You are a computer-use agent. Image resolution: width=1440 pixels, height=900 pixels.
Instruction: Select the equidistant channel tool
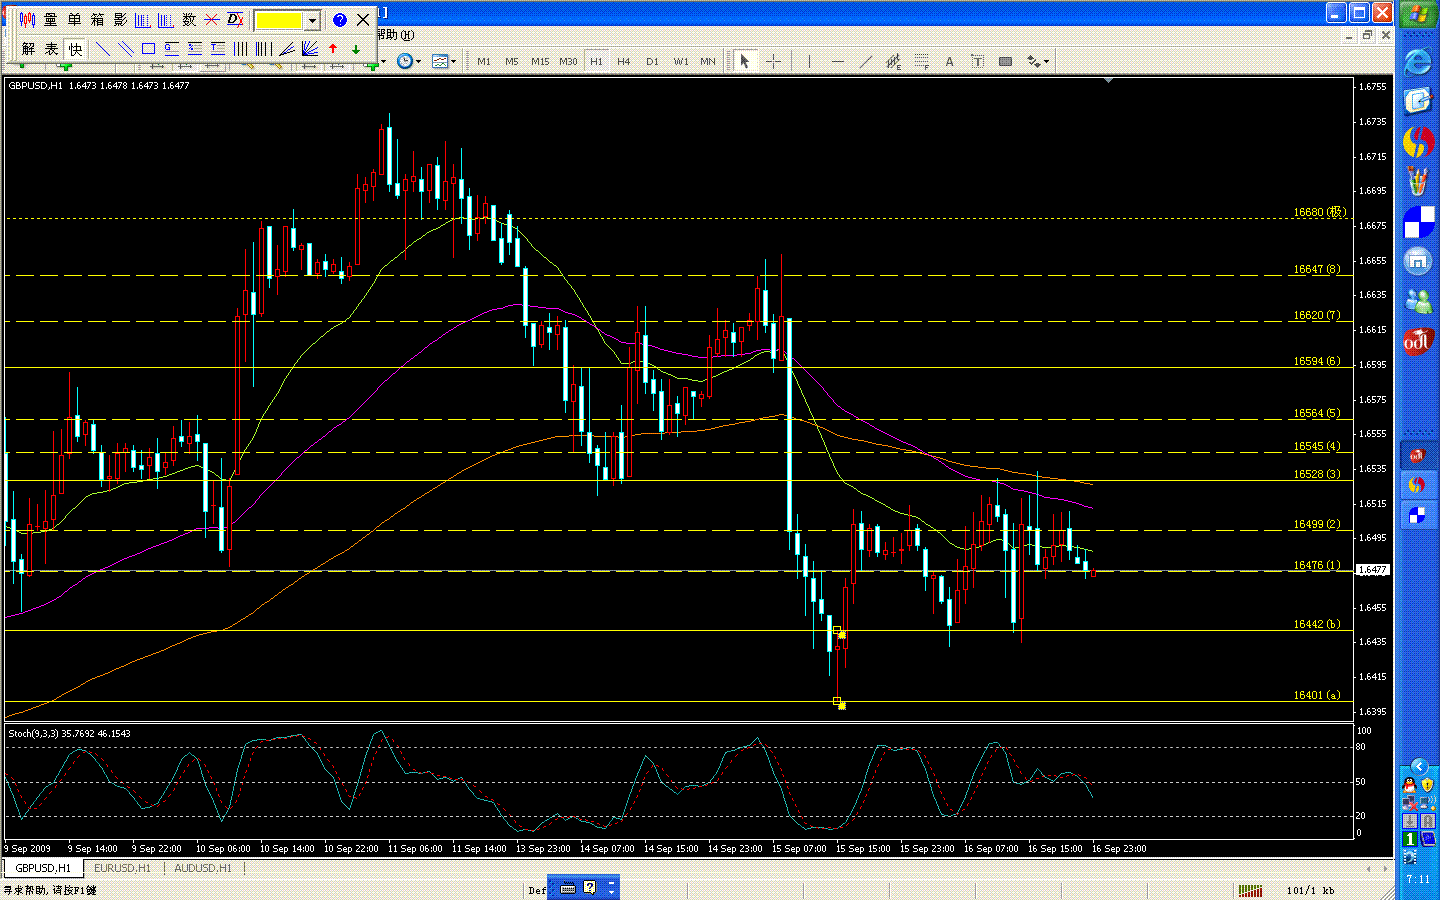coord(893,61)
